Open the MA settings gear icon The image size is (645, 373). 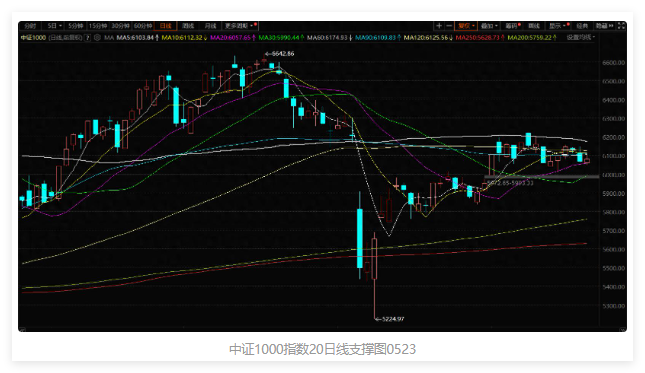97,37
